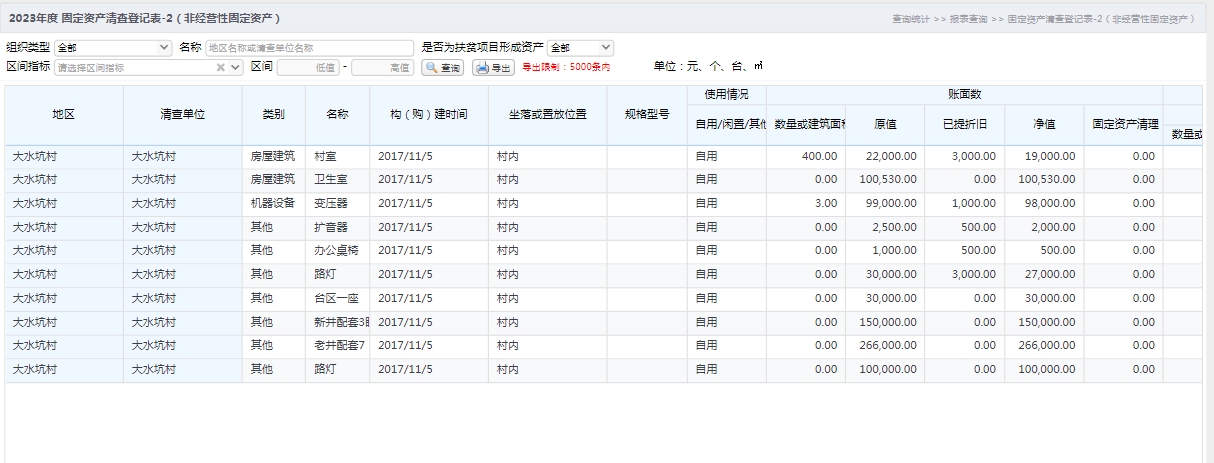Click the 已提折旧 column header
The width and height of the screenshot is (1214, 463).
(964, 125)
